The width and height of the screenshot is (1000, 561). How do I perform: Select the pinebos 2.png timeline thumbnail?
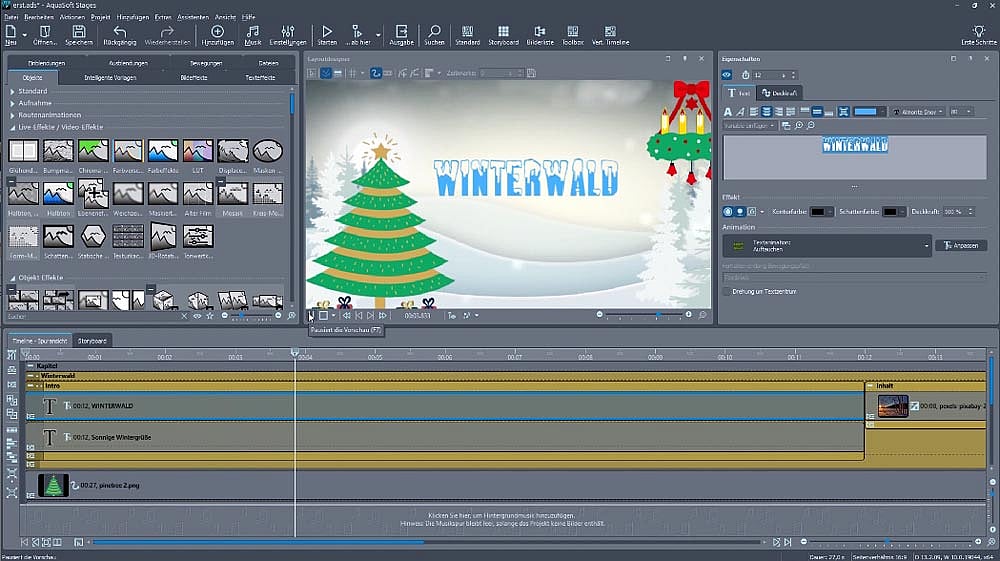pyautogui.click(x=52, y=485)
